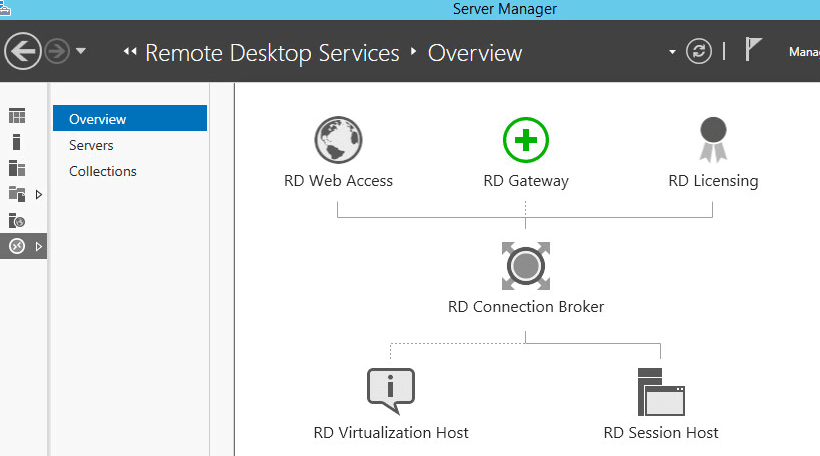Open the navigation history dropdown arrow

click(81, 51)
